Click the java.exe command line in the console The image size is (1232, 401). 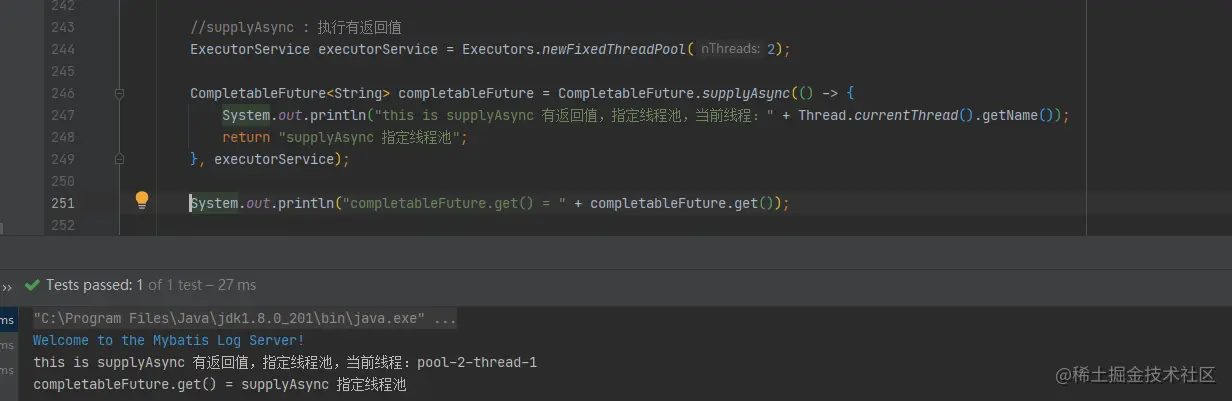(x=245, y=319)
